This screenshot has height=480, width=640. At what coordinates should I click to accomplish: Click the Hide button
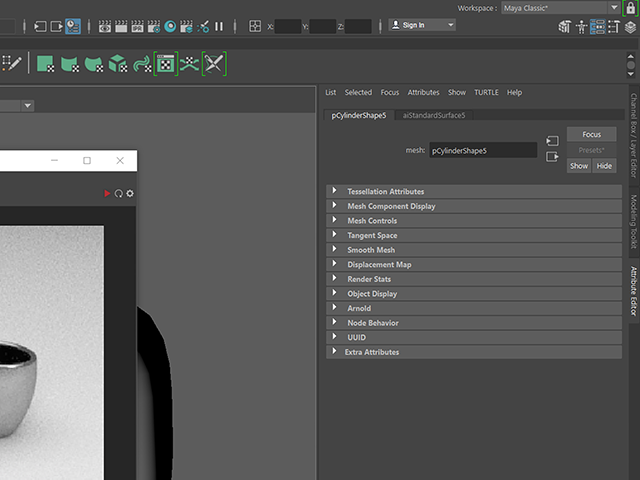[604, 166]
